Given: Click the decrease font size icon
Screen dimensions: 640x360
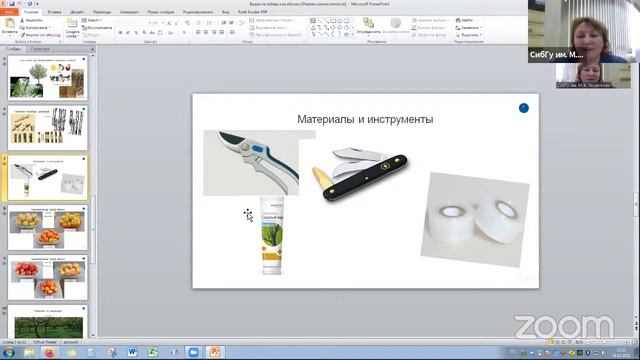Looking at the screenshot, I should tap(177, 23).
